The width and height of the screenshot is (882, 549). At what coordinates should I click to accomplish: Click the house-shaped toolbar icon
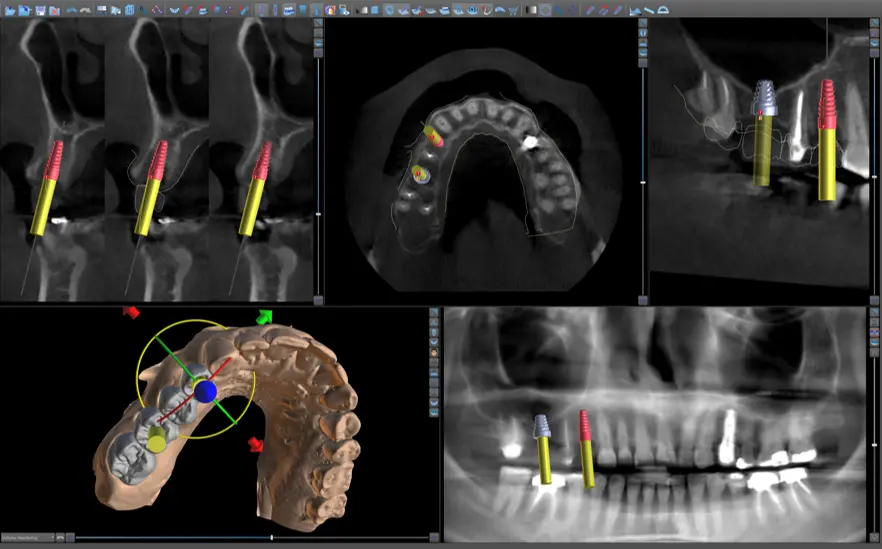pos(330,10)
